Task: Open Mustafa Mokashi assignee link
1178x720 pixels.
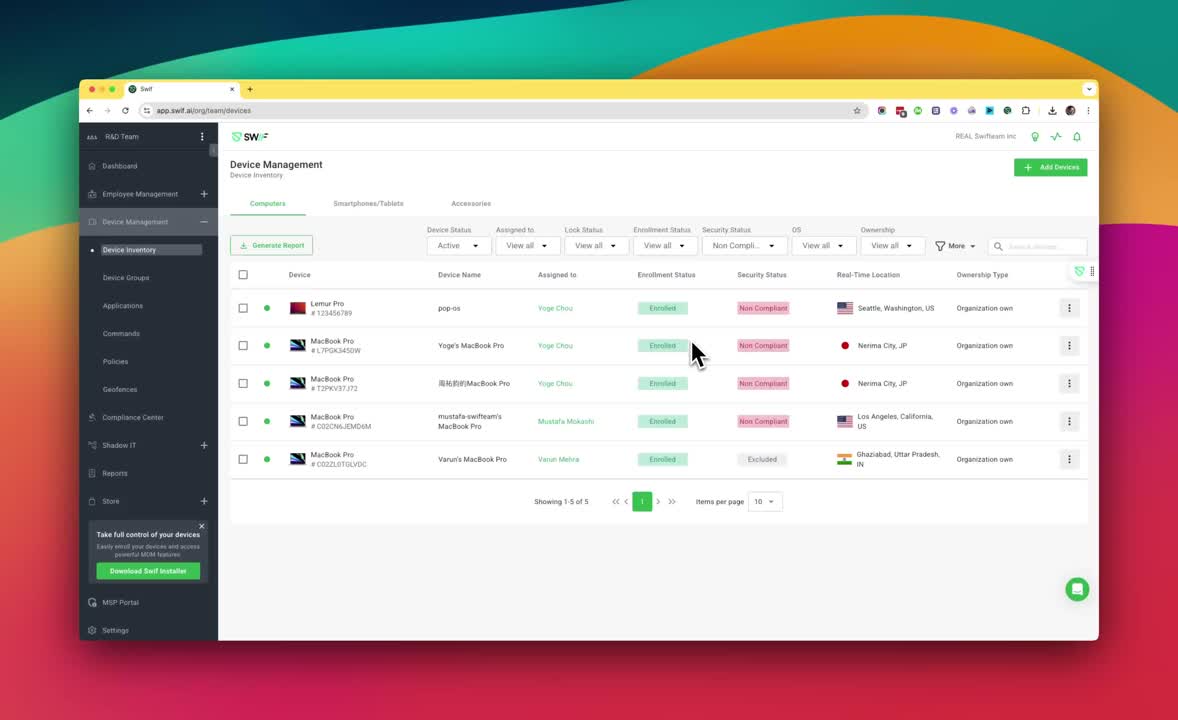Action: pyautogui.click(x=566, y=422)
